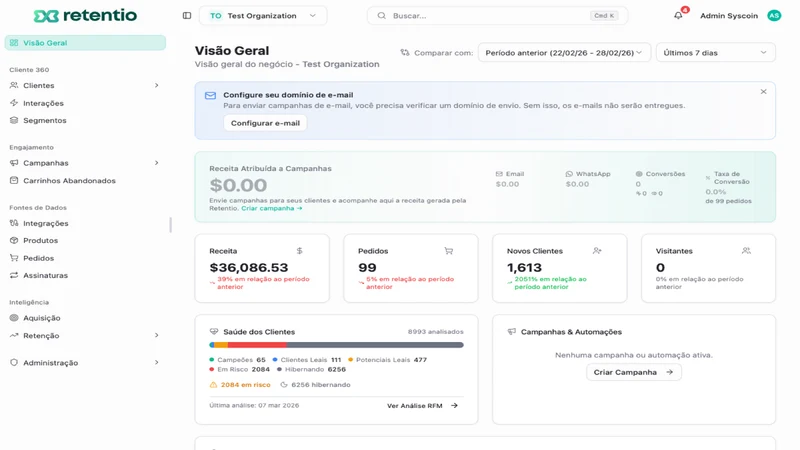
Task: Expand the Campanhas submenu chevron
Action: coord(157,163)
